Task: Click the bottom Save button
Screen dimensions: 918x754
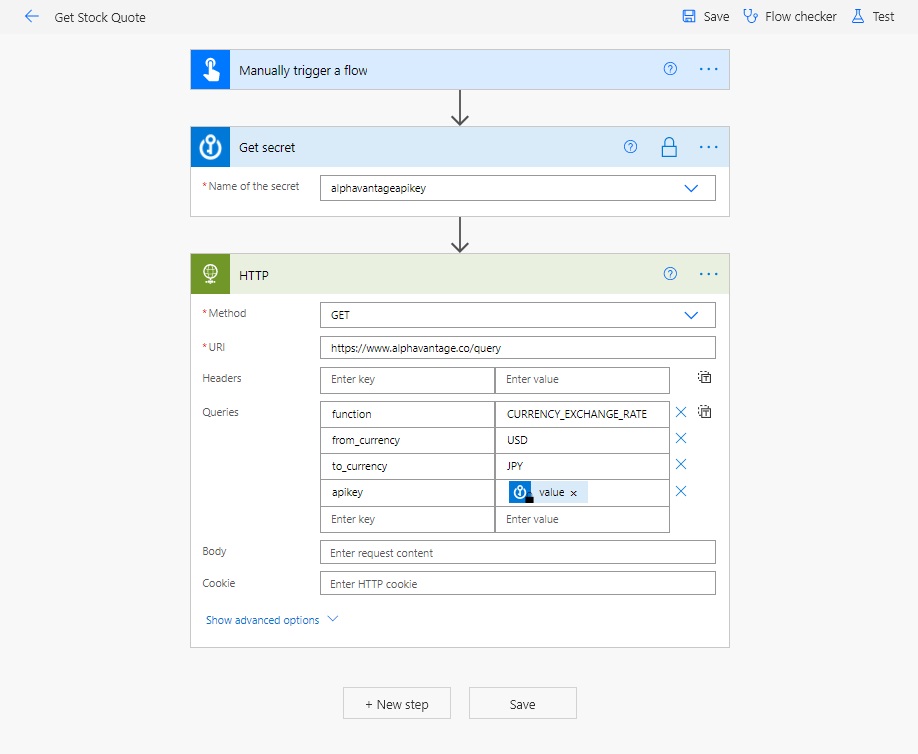Action: [x=523, y=703]
